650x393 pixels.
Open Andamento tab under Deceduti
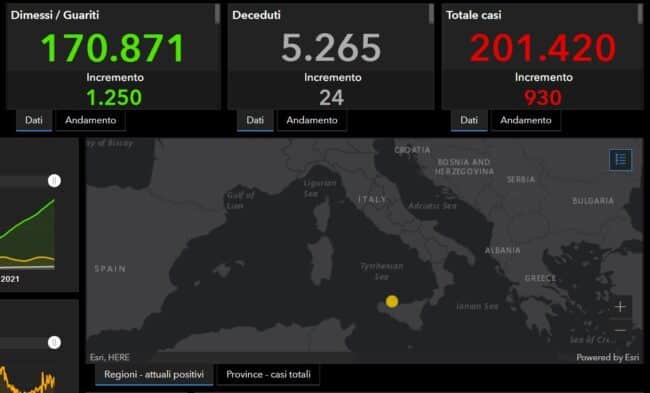point(312,120)
